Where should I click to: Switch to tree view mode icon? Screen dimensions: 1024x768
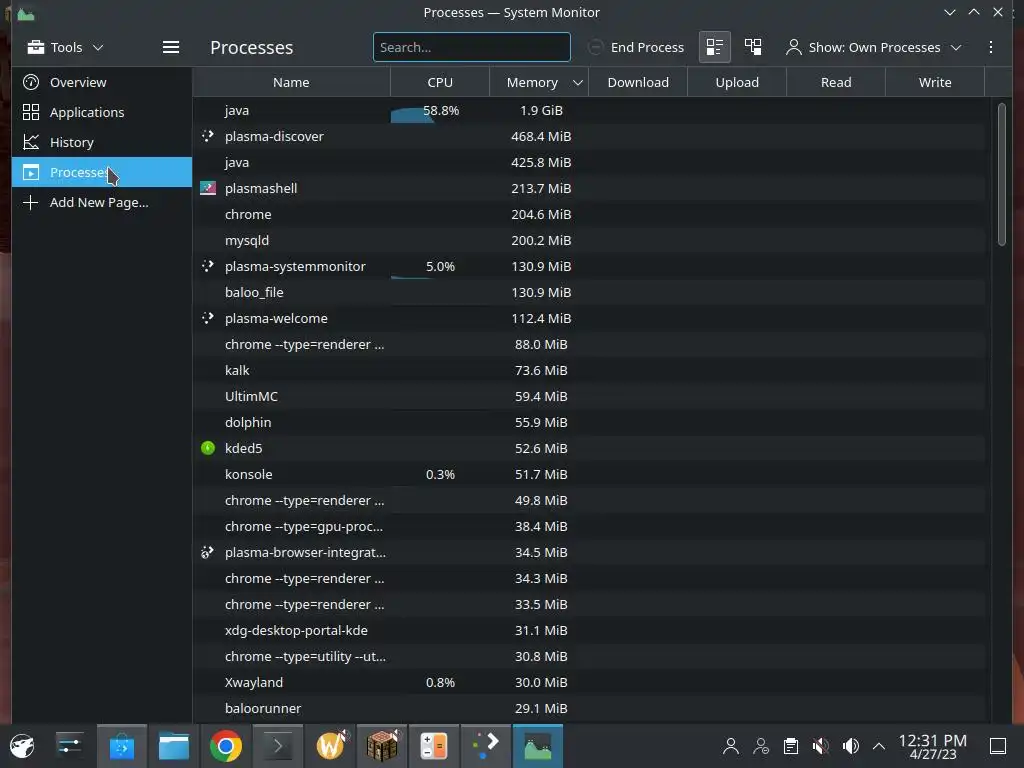click(753, 47)
